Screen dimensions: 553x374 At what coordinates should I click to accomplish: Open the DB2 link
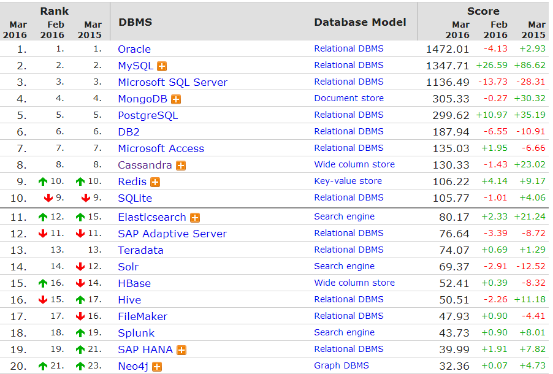pos(129,132)
